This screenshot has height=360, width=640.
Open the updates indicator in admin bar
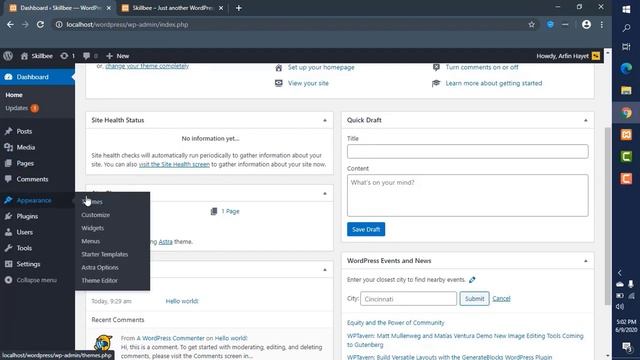(x=67, y=56)
